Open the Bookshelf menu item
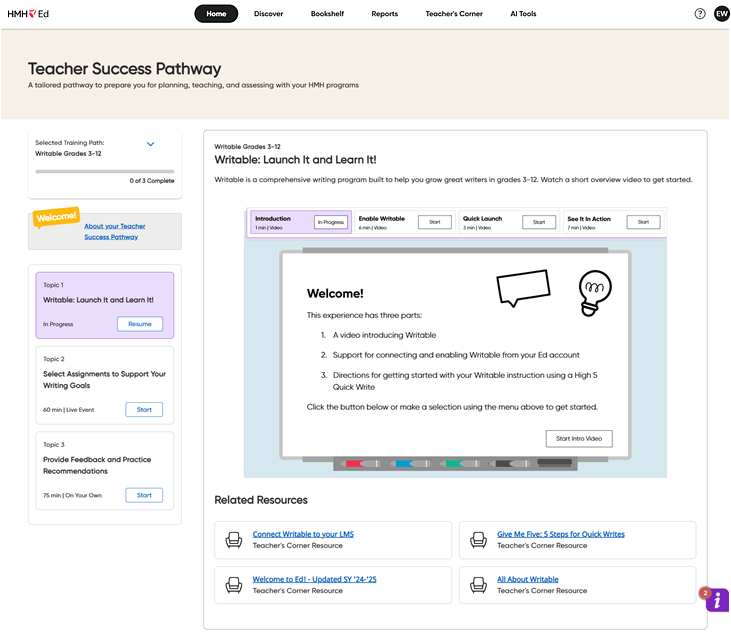The height and width of the screenshot is (640, 731). point(327,14)
